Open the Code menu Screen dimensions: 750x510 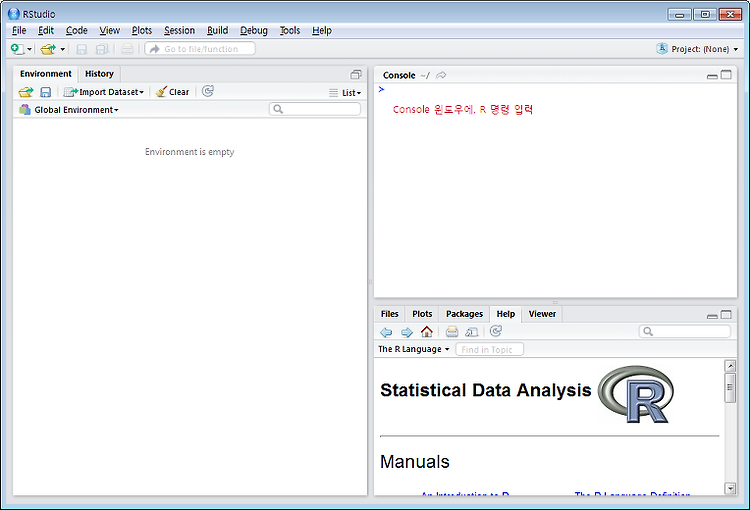pos(77,30)
